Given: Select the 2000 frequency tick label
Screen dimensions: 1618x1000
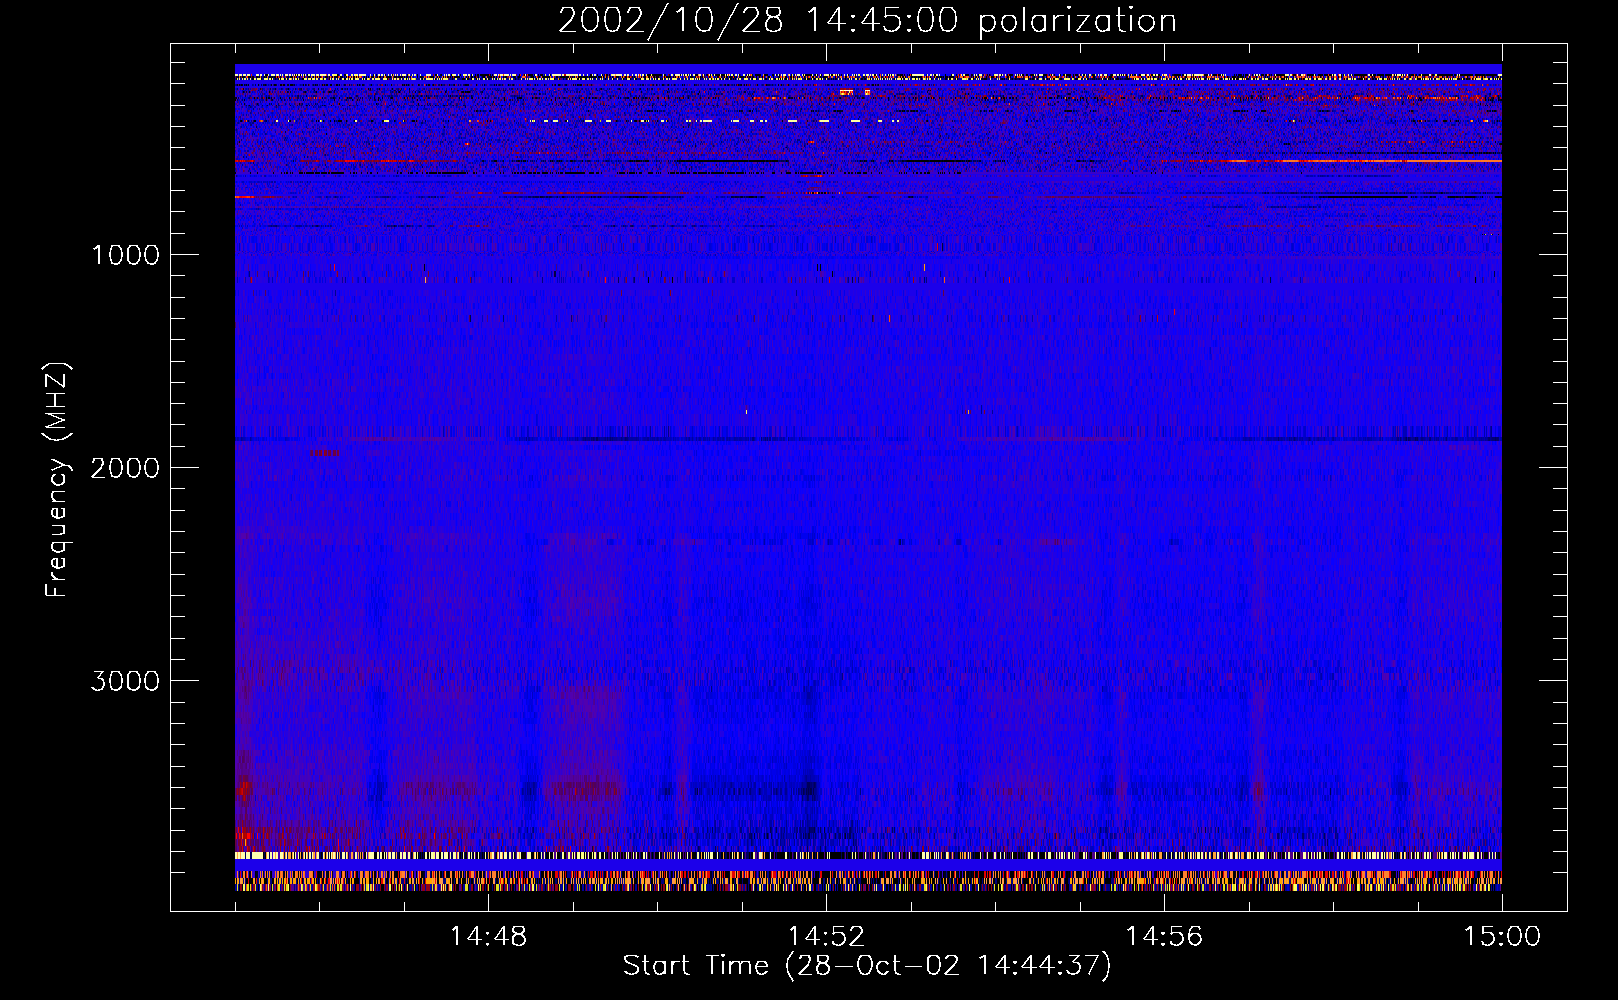Looking at the screenshot, I should click(125, 468).
